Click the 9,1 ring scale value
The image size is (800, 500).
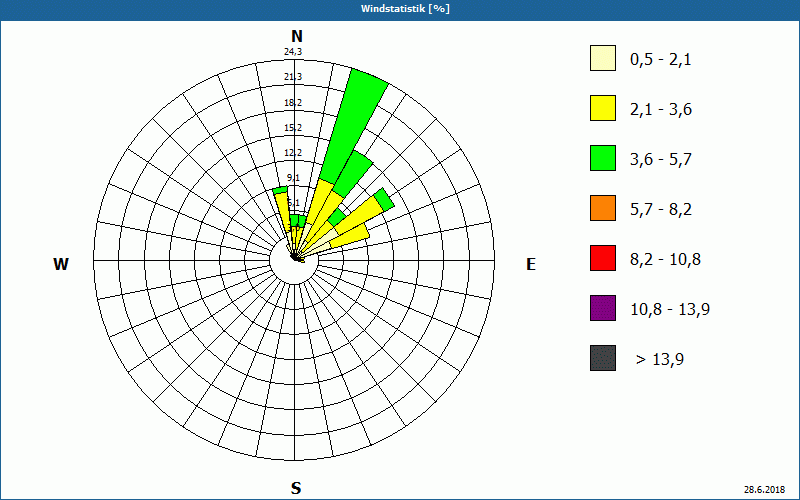(x=293, y=178)
